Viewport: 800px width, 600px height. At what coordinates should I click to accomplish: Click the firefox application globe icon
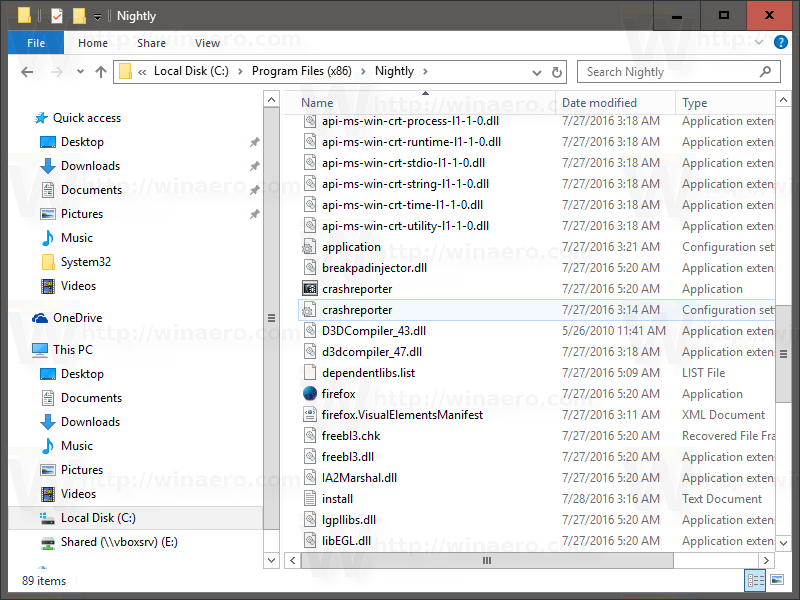[x=310, y=393]
